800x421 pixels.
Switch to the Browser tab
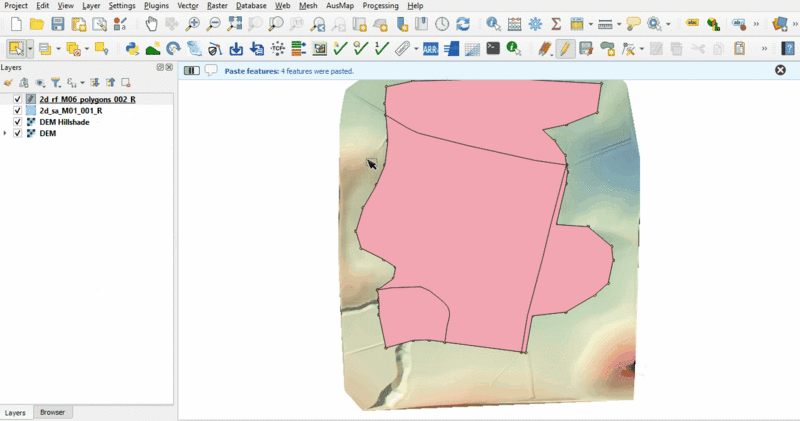[x=52, y=412]
